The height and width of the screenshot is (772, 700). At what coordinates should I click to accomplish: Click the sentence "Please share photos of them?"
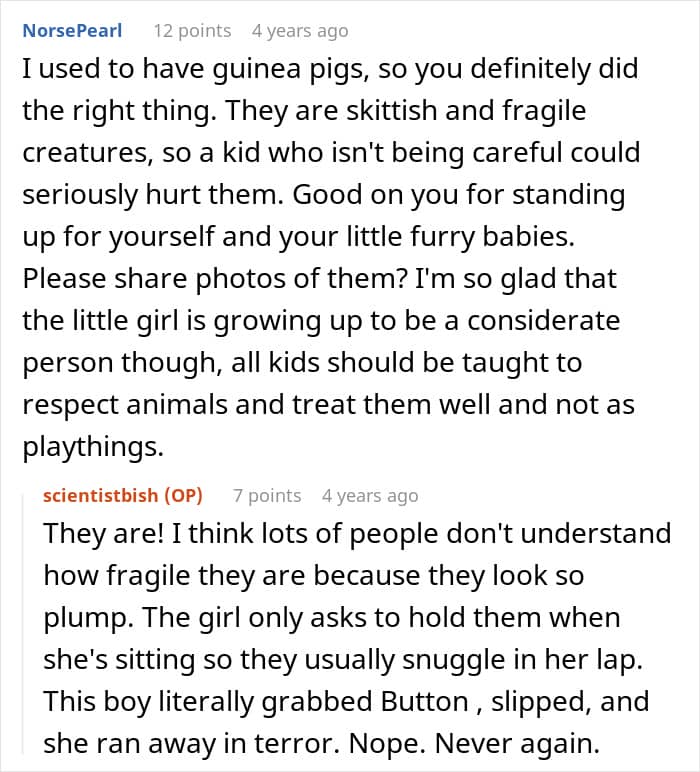click(215, 279)
